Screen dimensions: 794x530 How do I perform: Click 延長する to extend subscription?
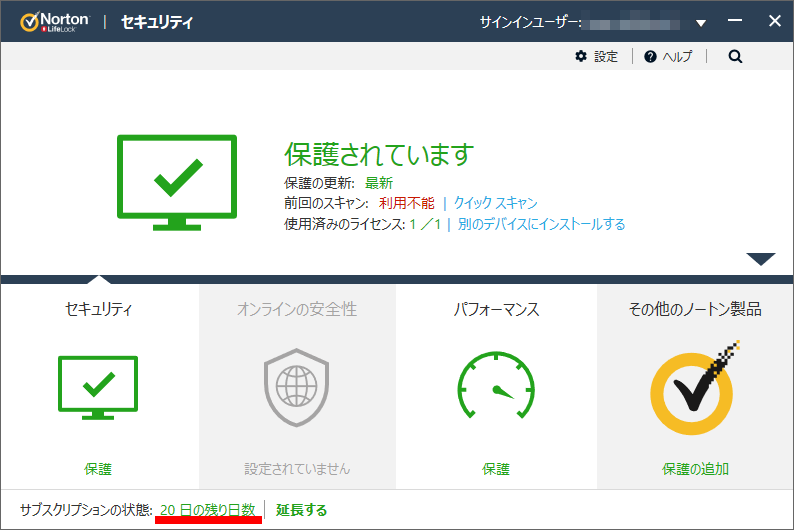301,510
